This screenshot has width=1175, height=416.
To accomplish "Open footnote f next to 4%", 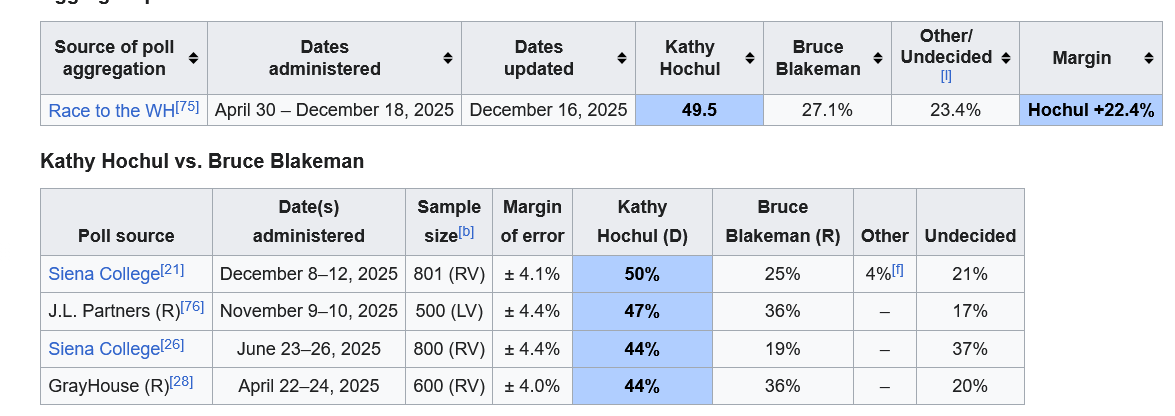I will click(x=897, y=269).
